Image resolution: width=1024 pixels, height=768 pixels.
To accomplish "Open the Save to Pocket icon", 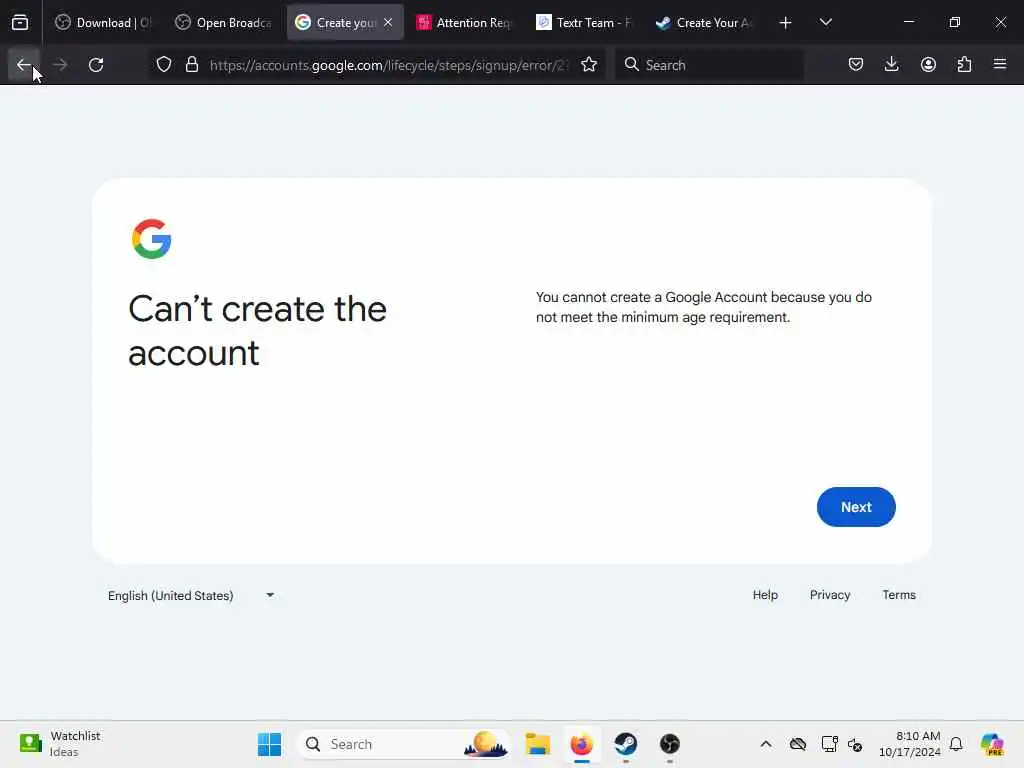I will point(856,65).
